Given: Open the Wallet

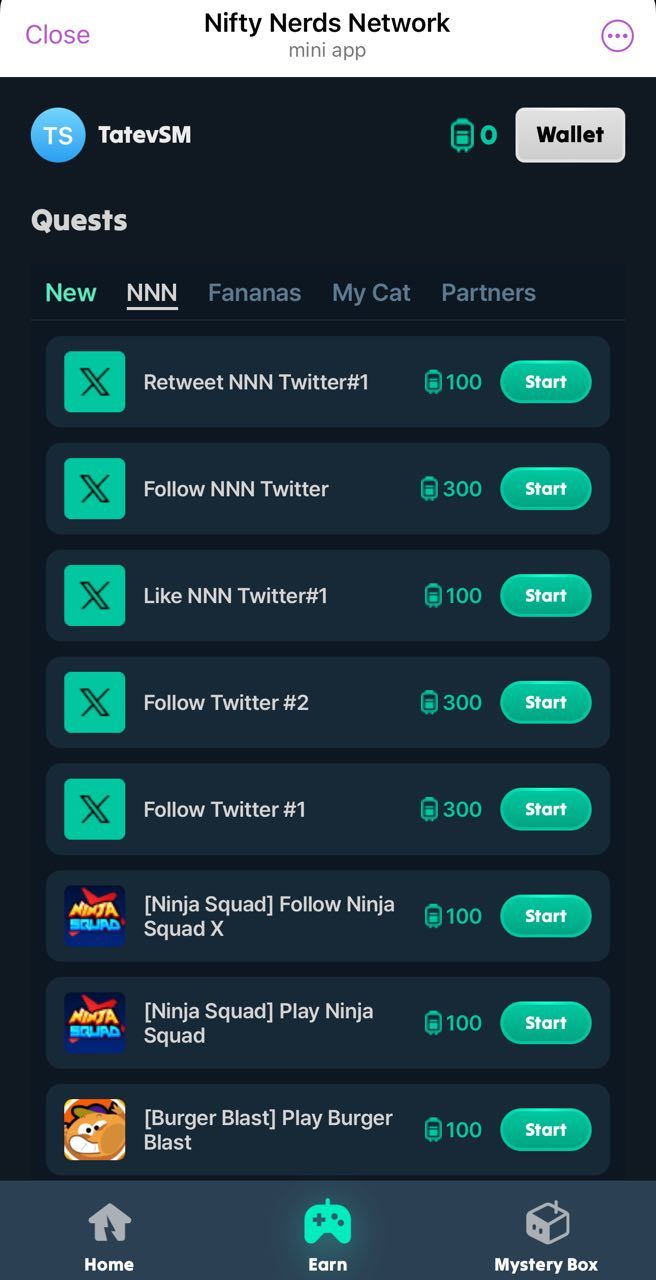Looking at the screenshot, I should click(570, 135).
